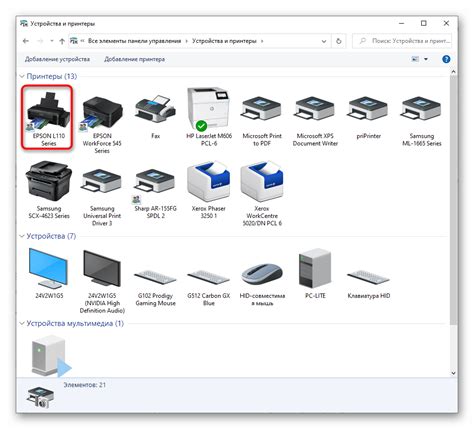This screenshot has height=429, width=474.
Task: Click Добавление принтера
Action: [134, 59]
